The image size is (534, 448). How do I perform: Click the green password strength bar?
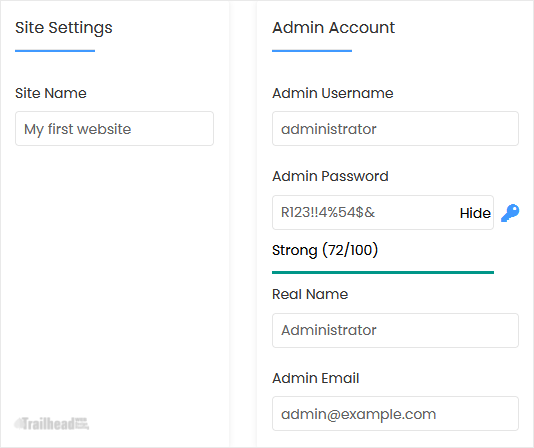click(383, 273)
